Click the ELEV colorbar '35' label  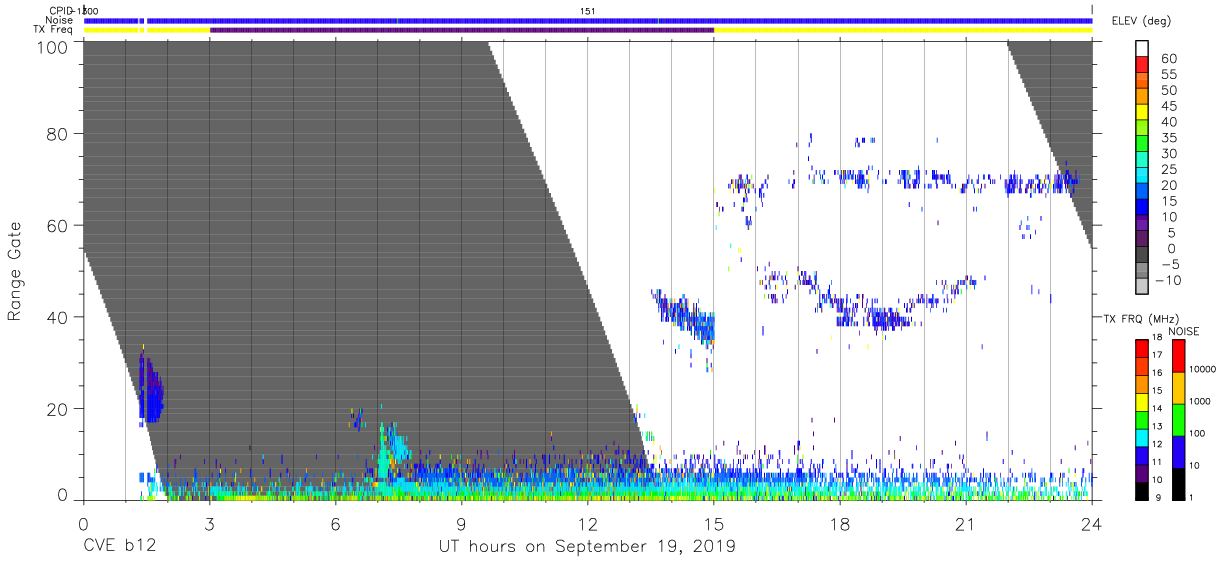(x=1167, y=138)
